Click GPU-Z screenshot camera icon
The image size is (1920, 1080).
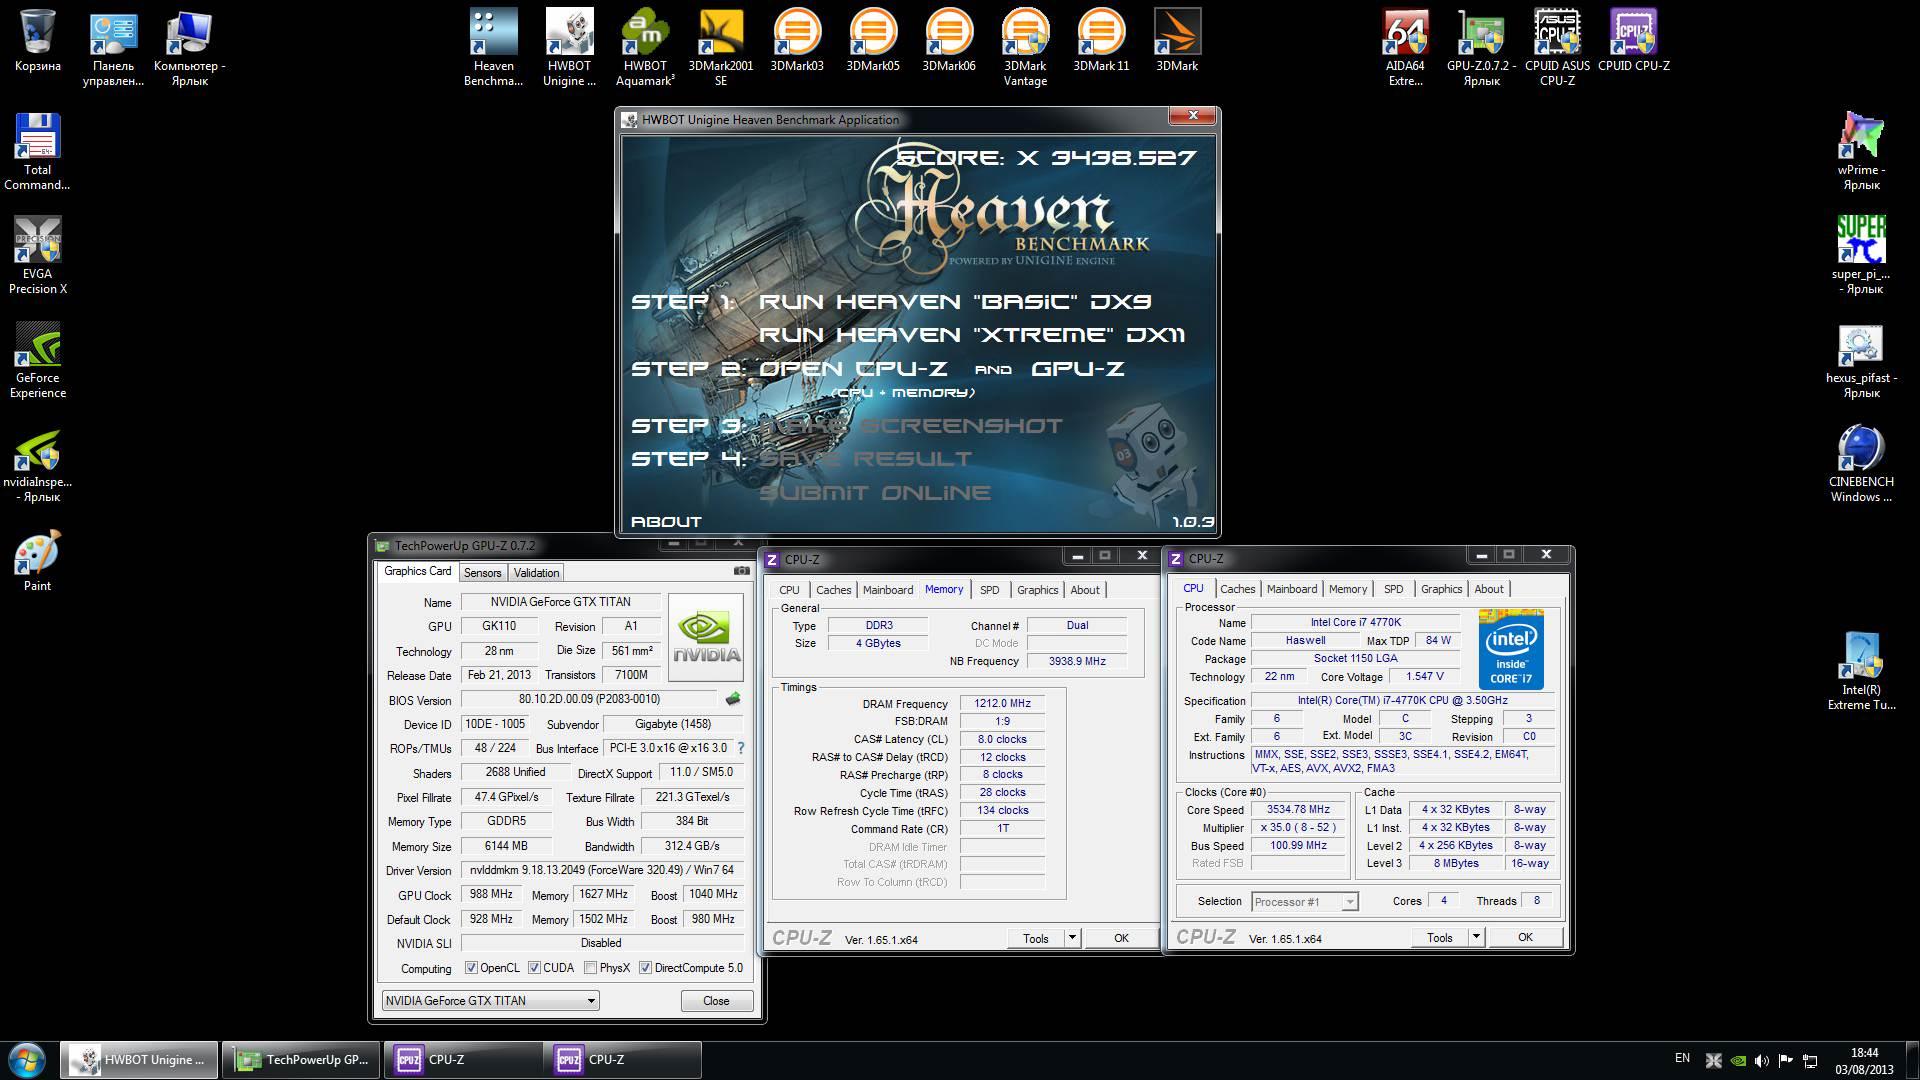(x=741, y=571)
